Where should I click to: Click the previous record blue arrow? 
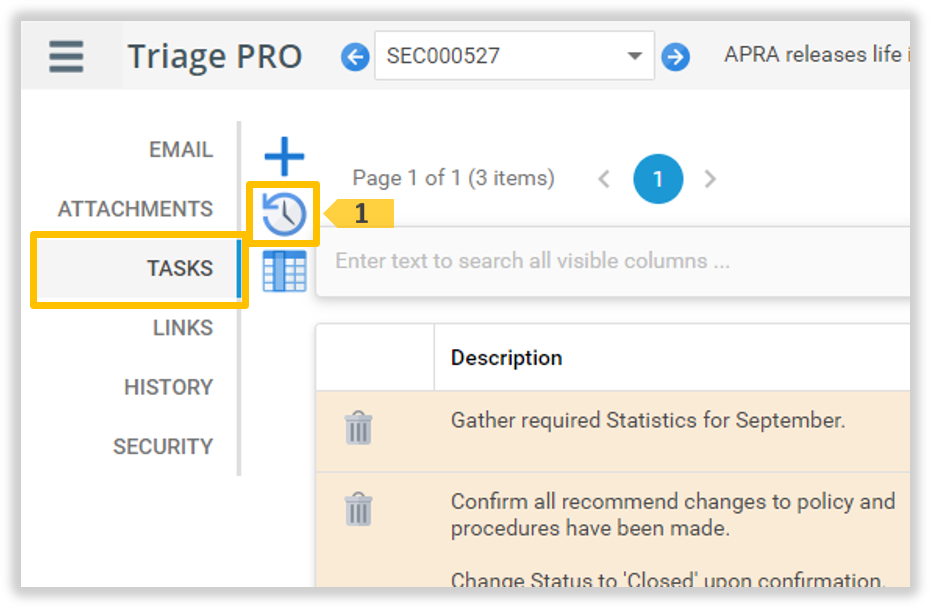point(355,57)
